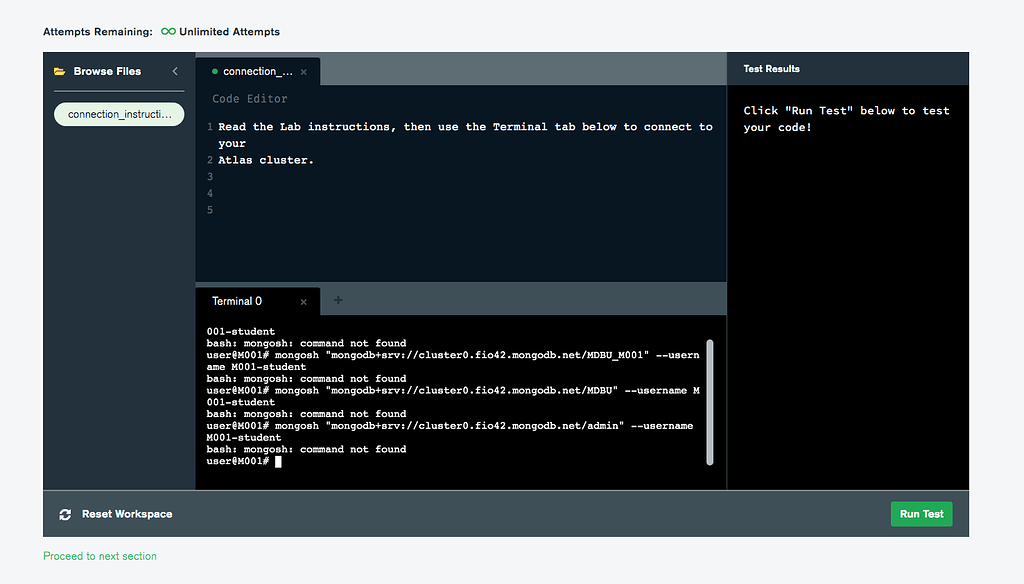Collapse the Browse Files sidebar with the chevron
This screenshot has width=1024, height=584.
point(174,71)
